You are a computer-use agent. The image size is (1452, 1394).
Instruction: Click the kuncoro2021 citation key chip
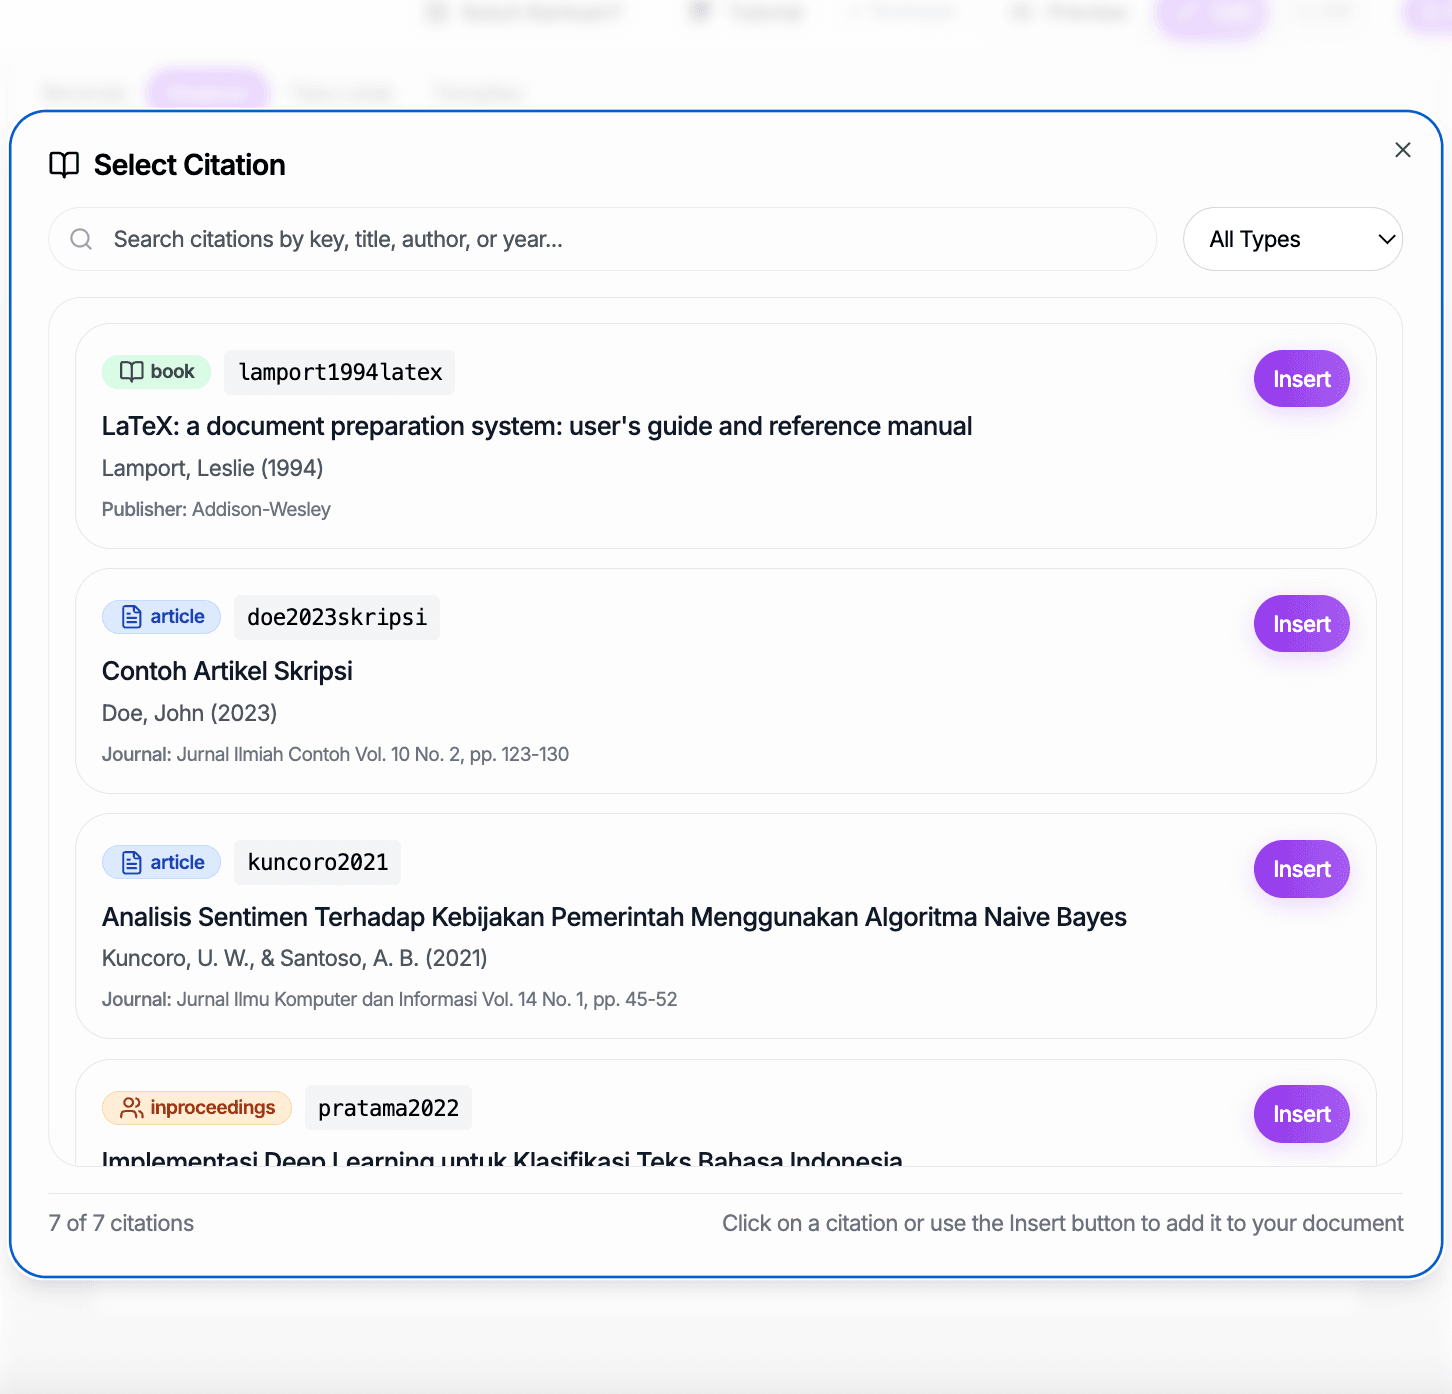pyautogui.click(x=317, y=861)
